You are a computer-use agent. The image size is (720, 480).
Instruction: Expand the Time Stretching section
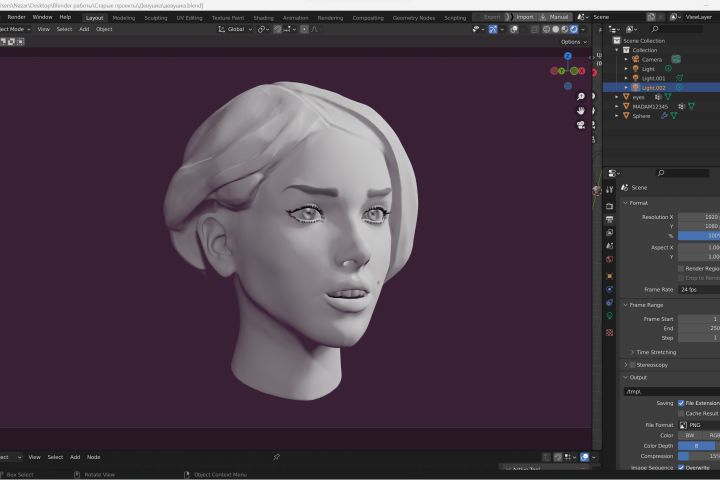point(655,352)
